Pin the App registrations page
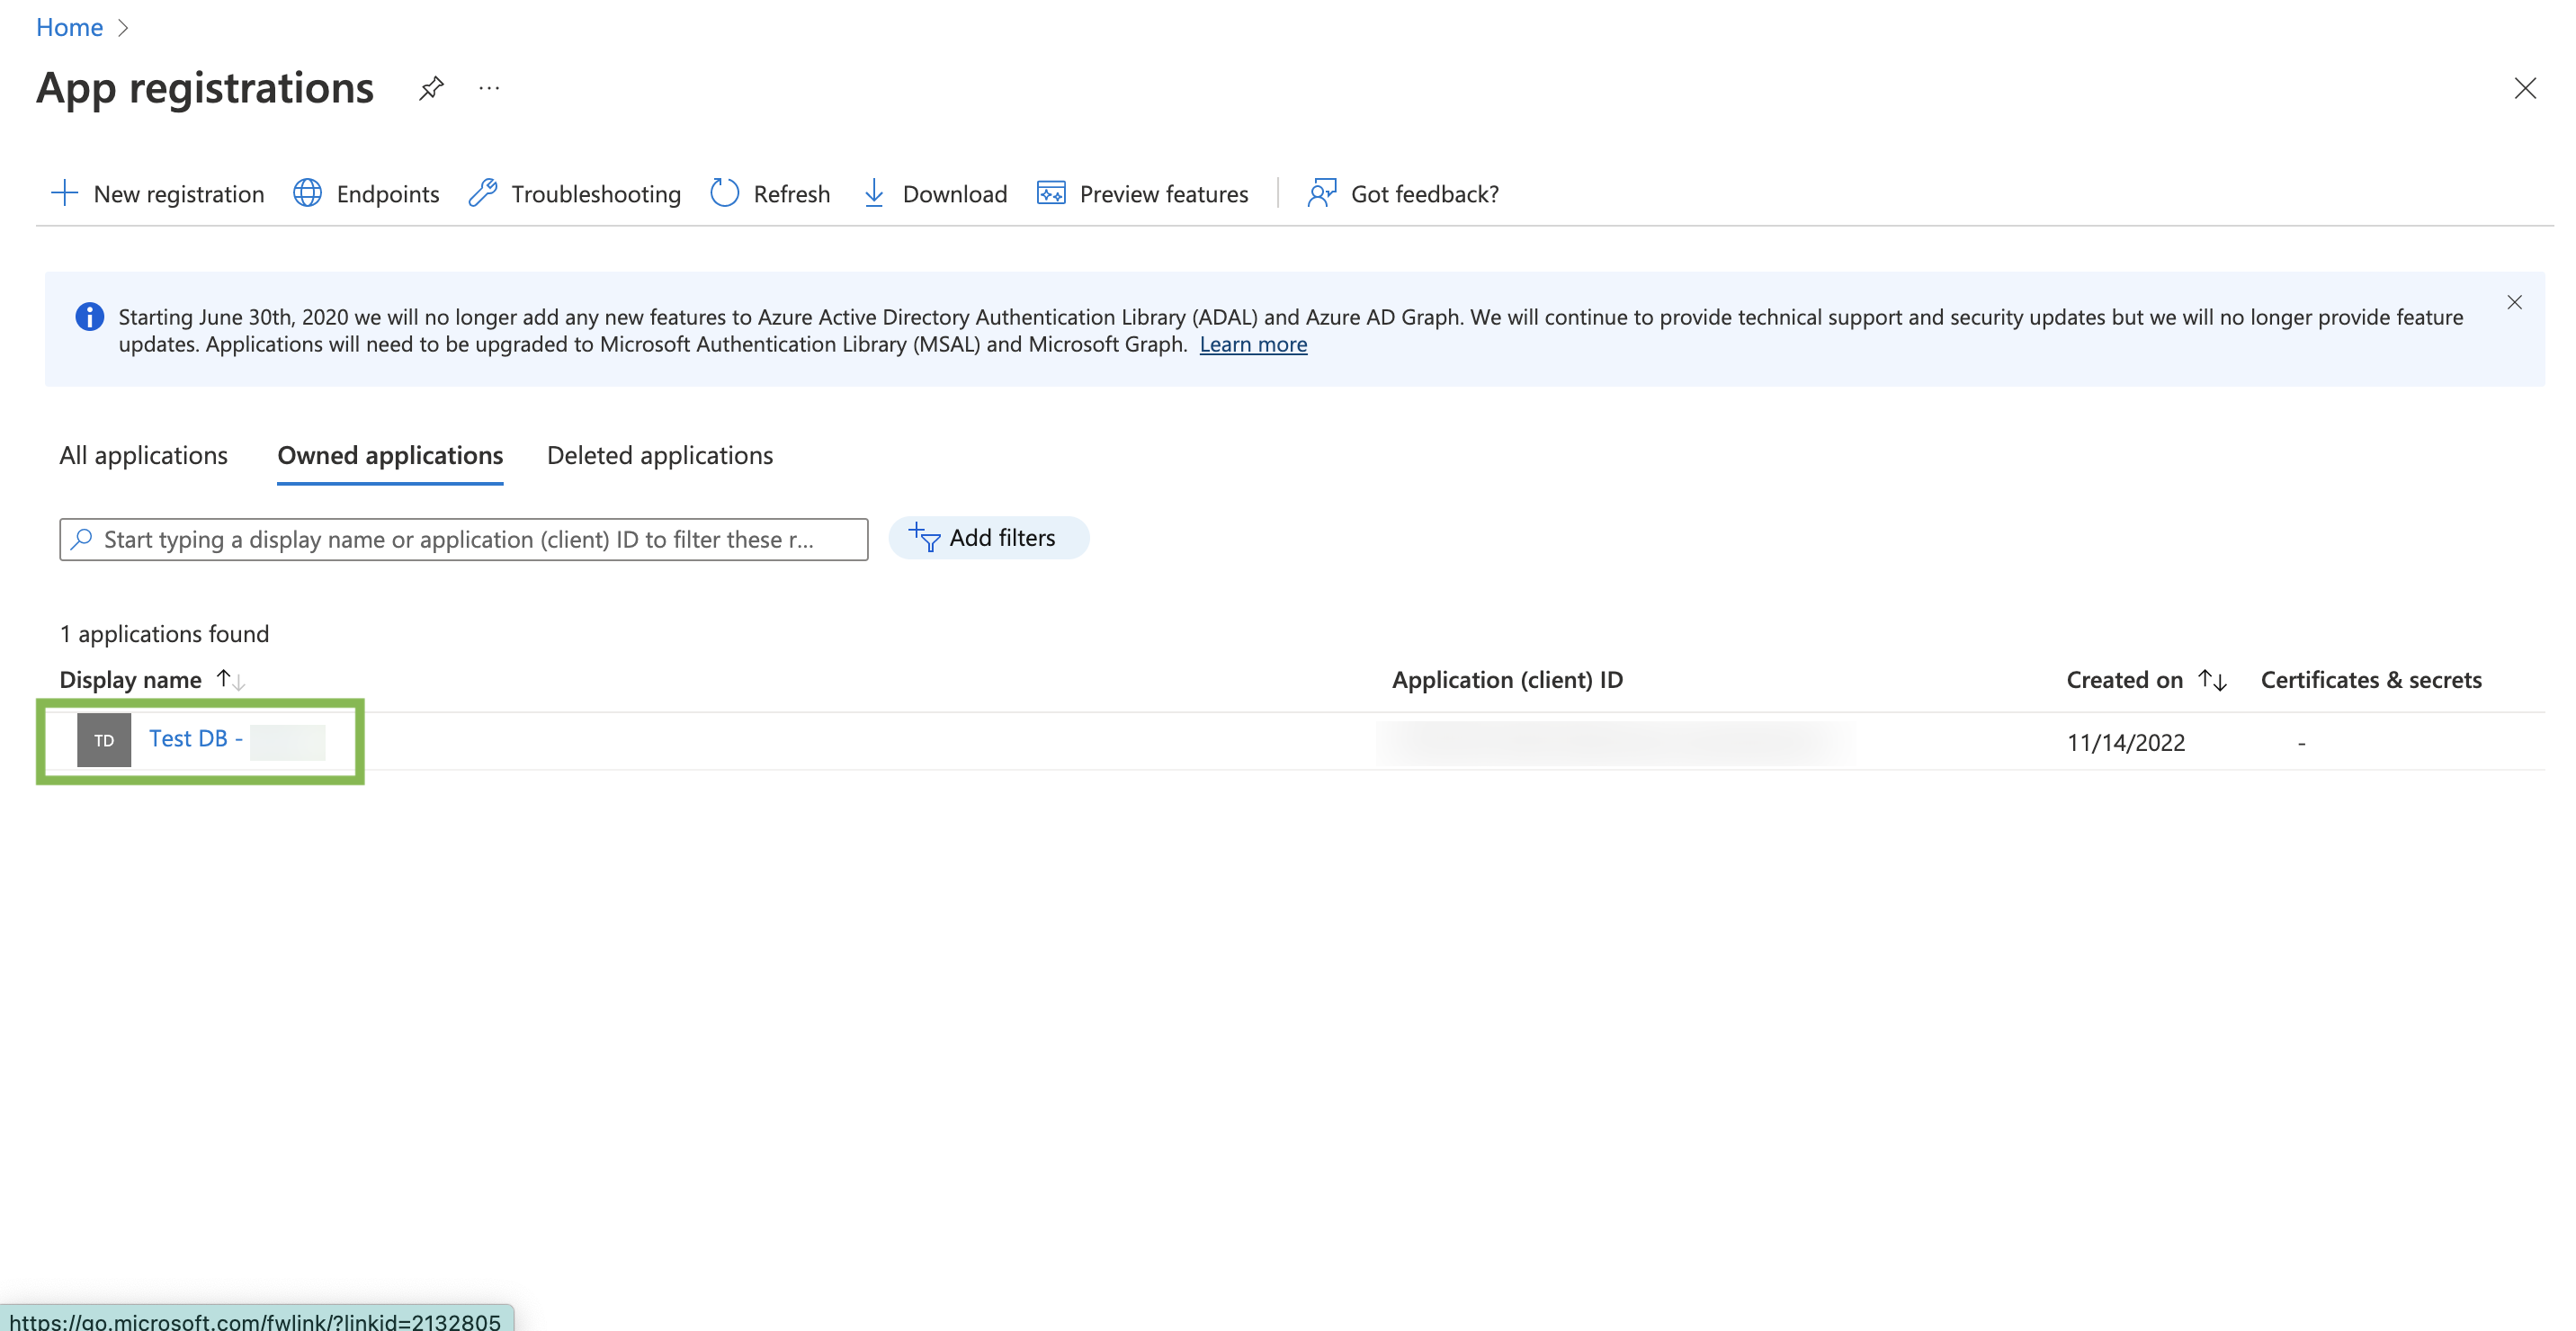Screen dimensions: 2576x1331 click(431, 88)
